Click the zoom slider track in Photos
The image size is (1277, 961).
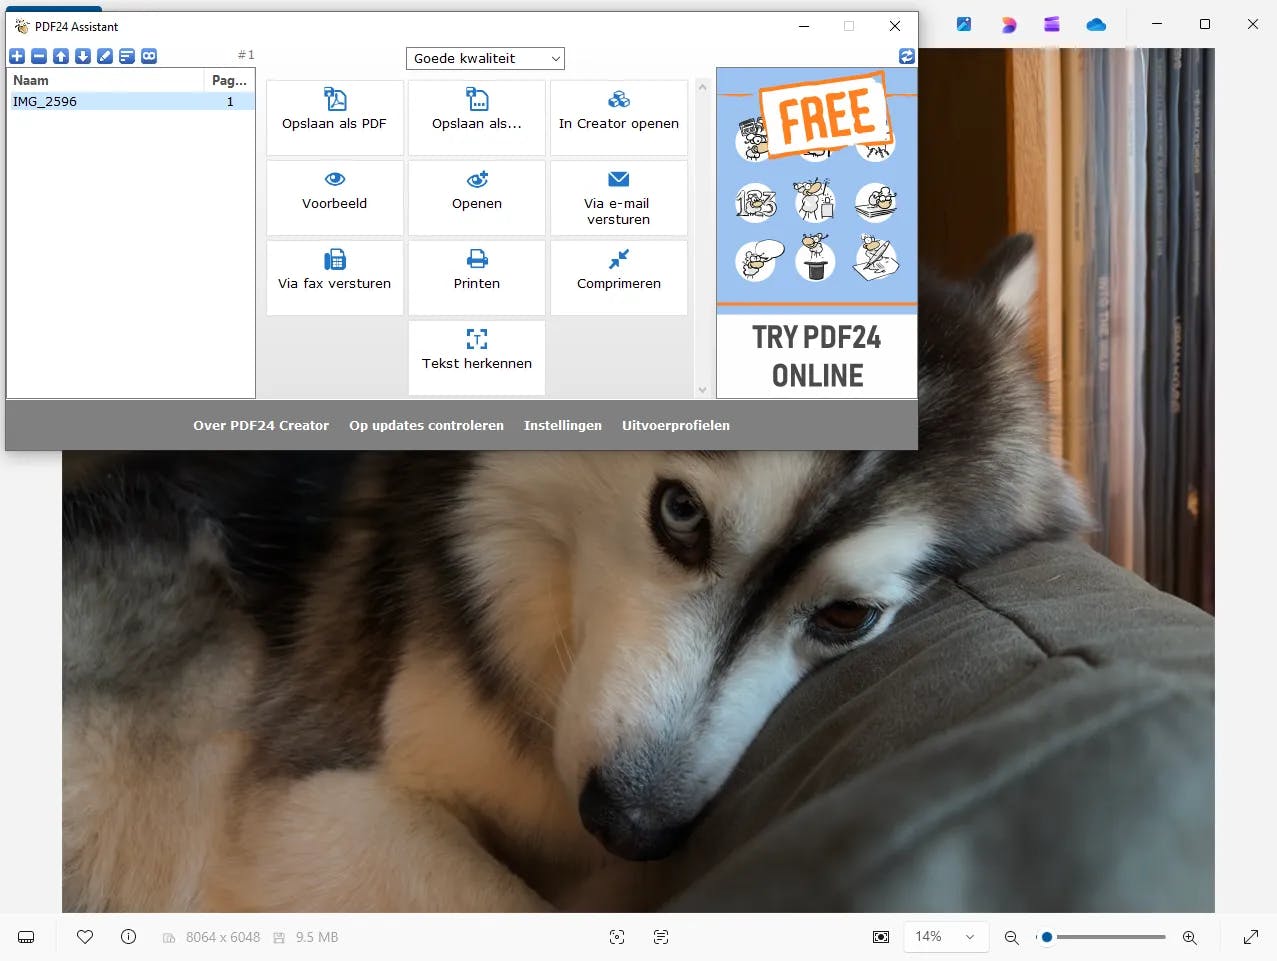pyautogui.click(x=1102, y=937)
